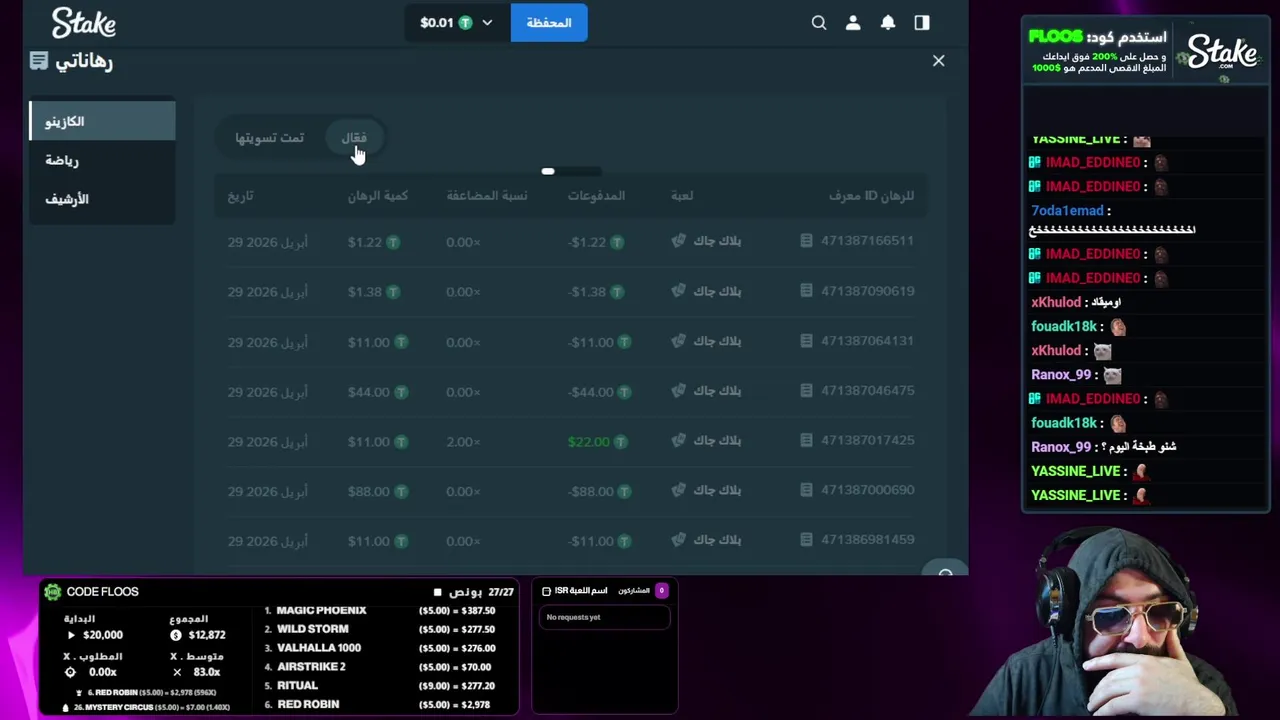This screenshot has width=1280, height=720.
Task: Select the رياضة sidebar tab
Action: tap(103, 160)
